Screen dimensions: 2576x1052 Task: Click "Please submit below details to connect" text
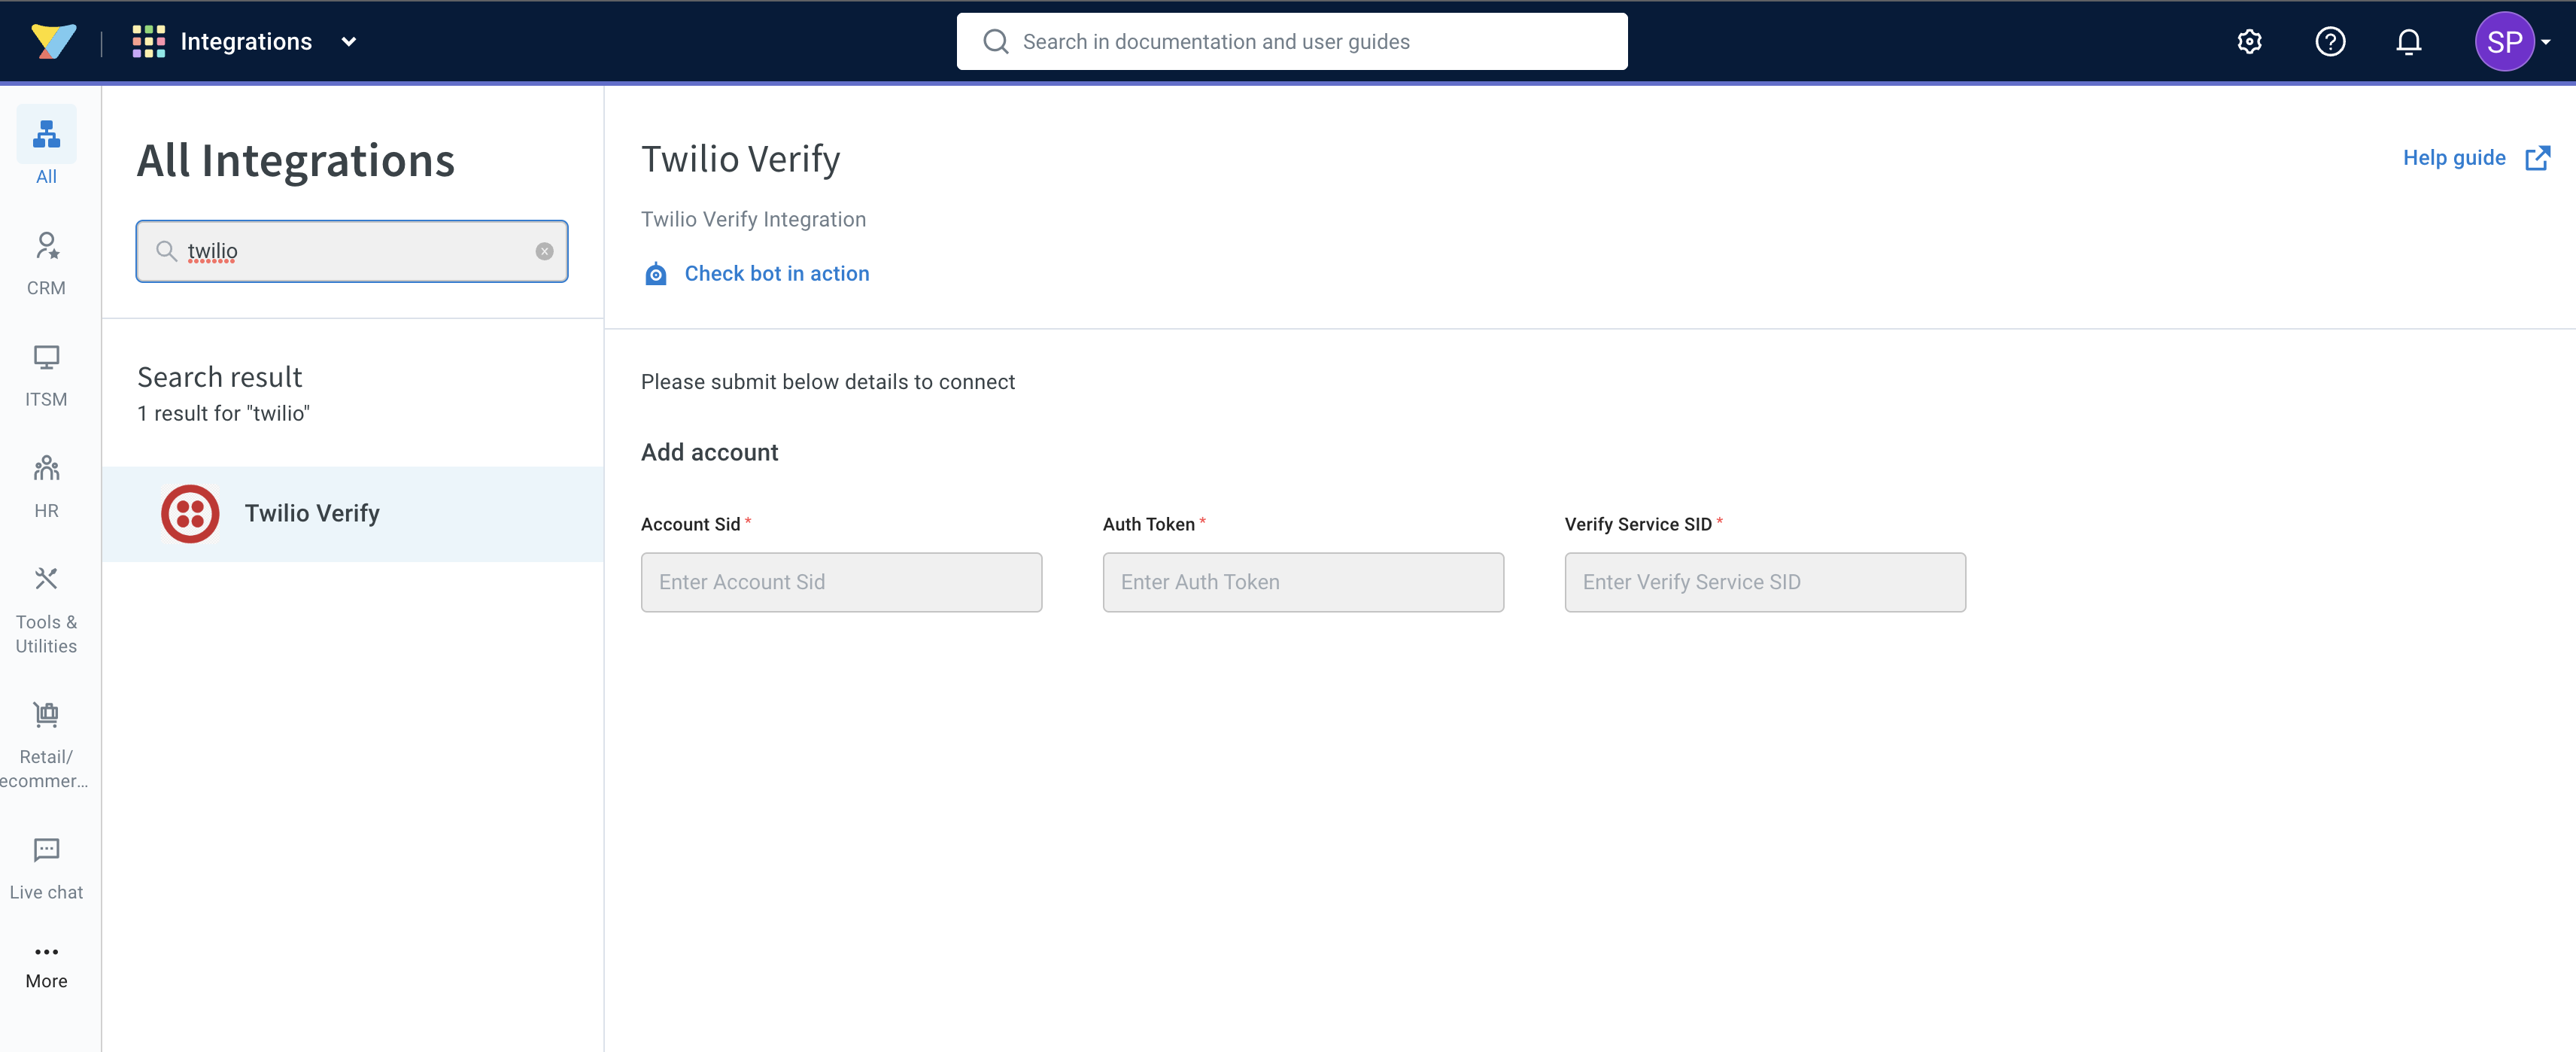click(x=827, y=382)
